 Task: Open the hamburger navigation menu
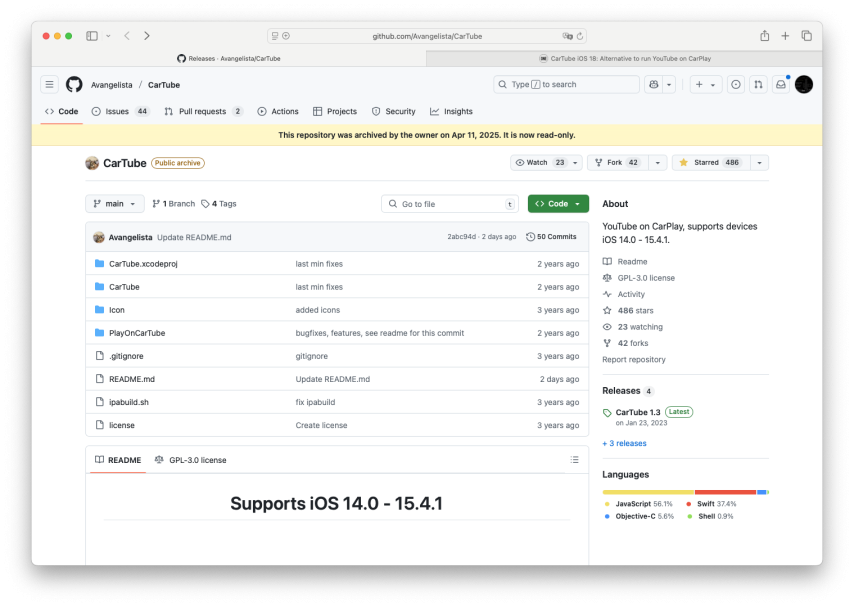[x=50, y=84]
